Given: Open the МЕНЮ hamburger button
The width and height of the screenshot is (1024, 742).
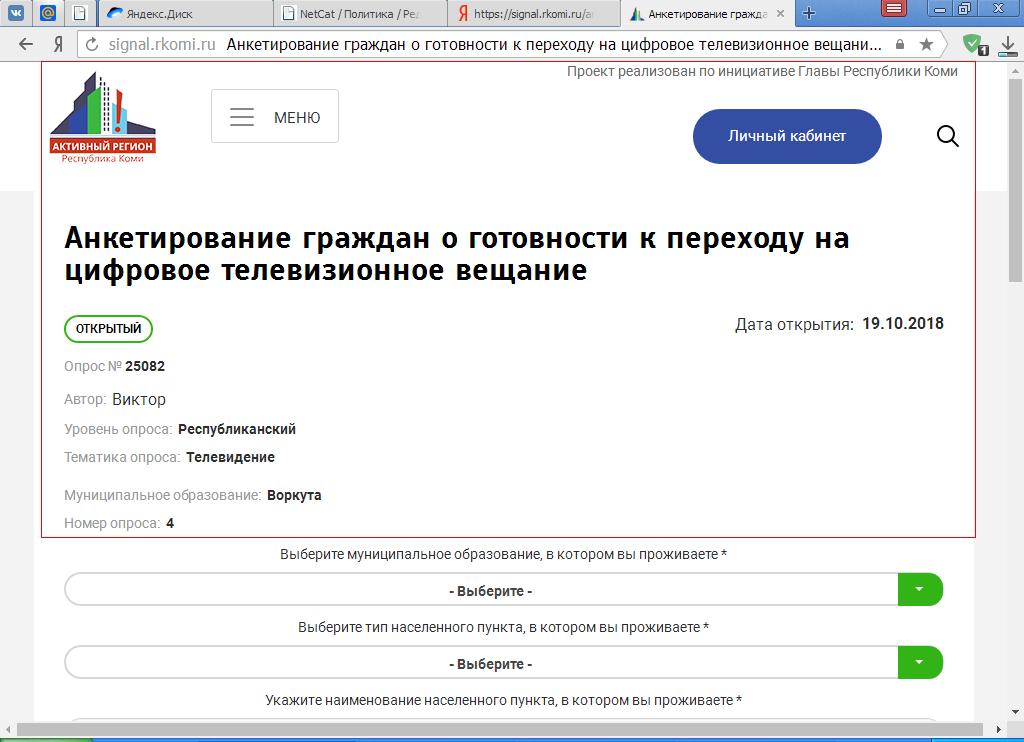Looking at the screenshot, I should 275,117.
